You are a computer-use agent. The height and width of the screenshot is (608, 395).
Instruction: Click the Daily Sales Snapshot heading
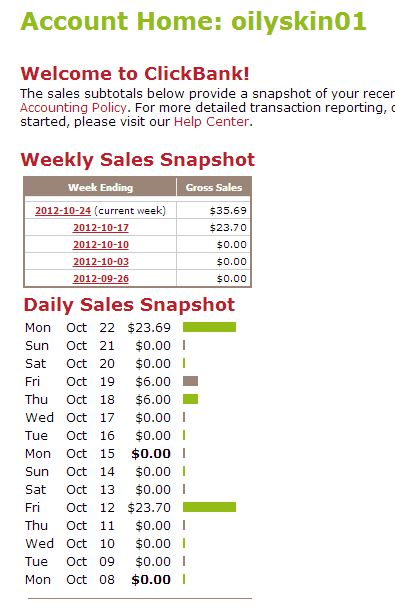click(129, 305)
